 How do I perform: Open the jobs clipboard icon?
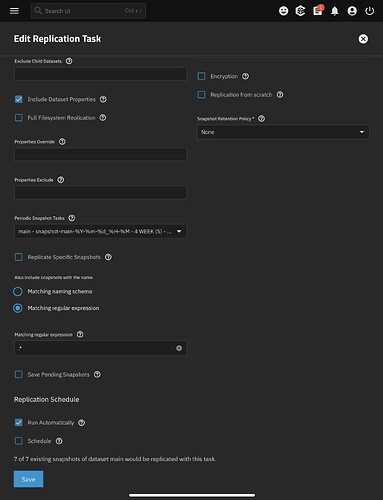pos(318,11)
